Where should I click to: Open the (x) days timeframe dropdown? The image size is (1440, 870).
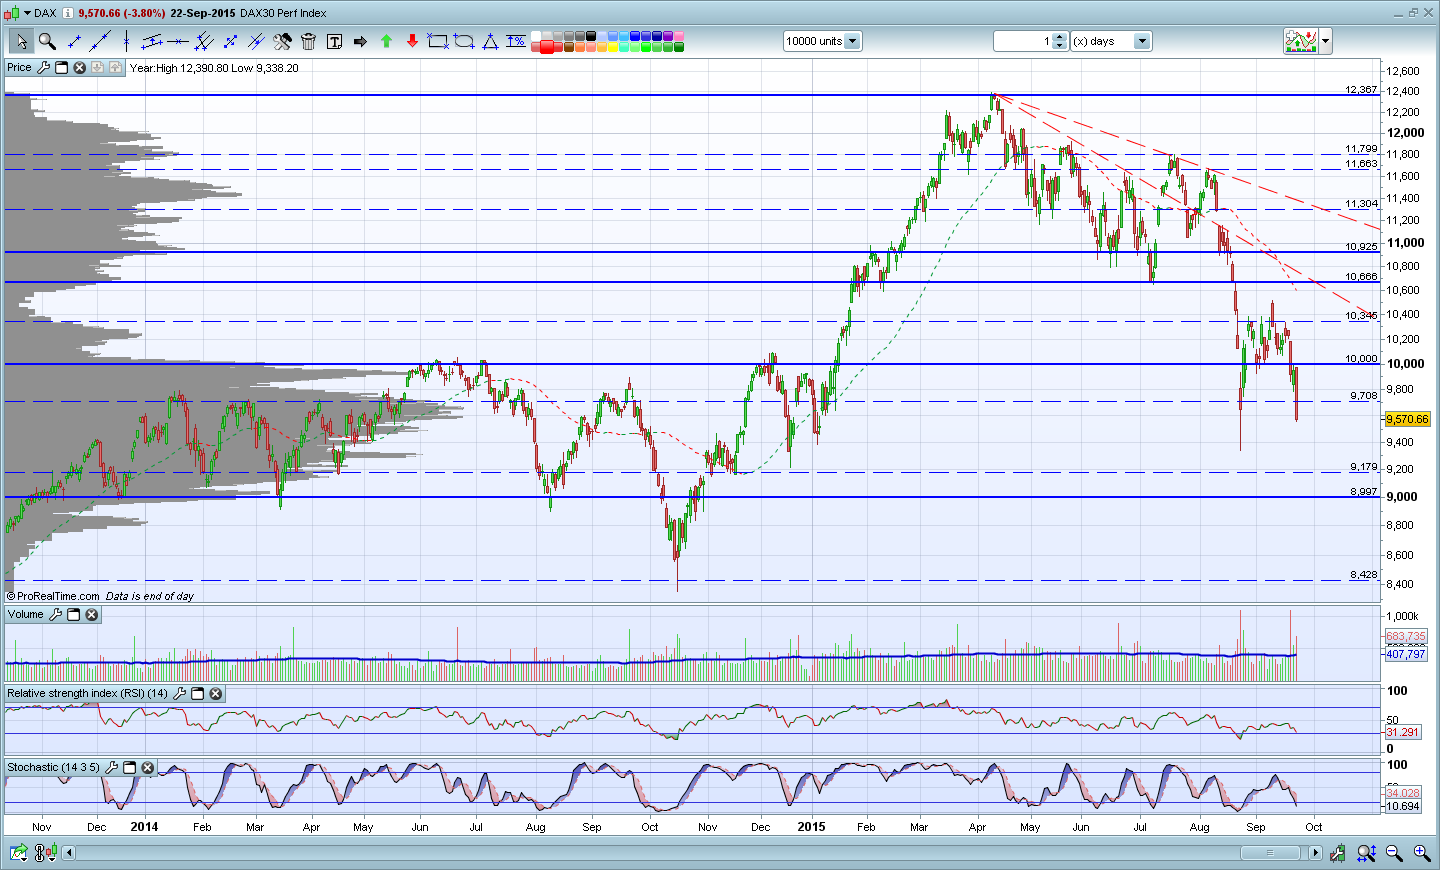point(1142,41)
